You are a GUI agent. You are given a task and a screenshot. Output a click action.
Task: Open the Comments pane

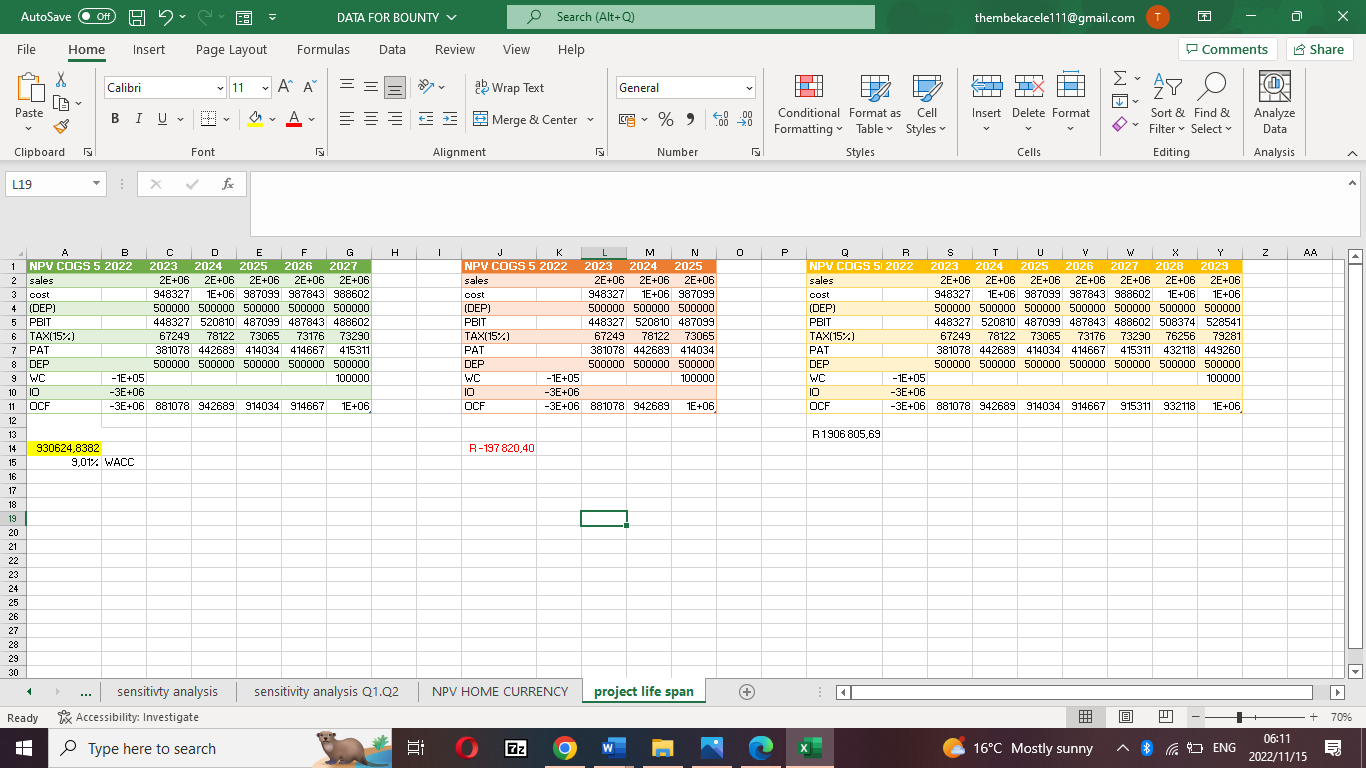[1228, 48]
